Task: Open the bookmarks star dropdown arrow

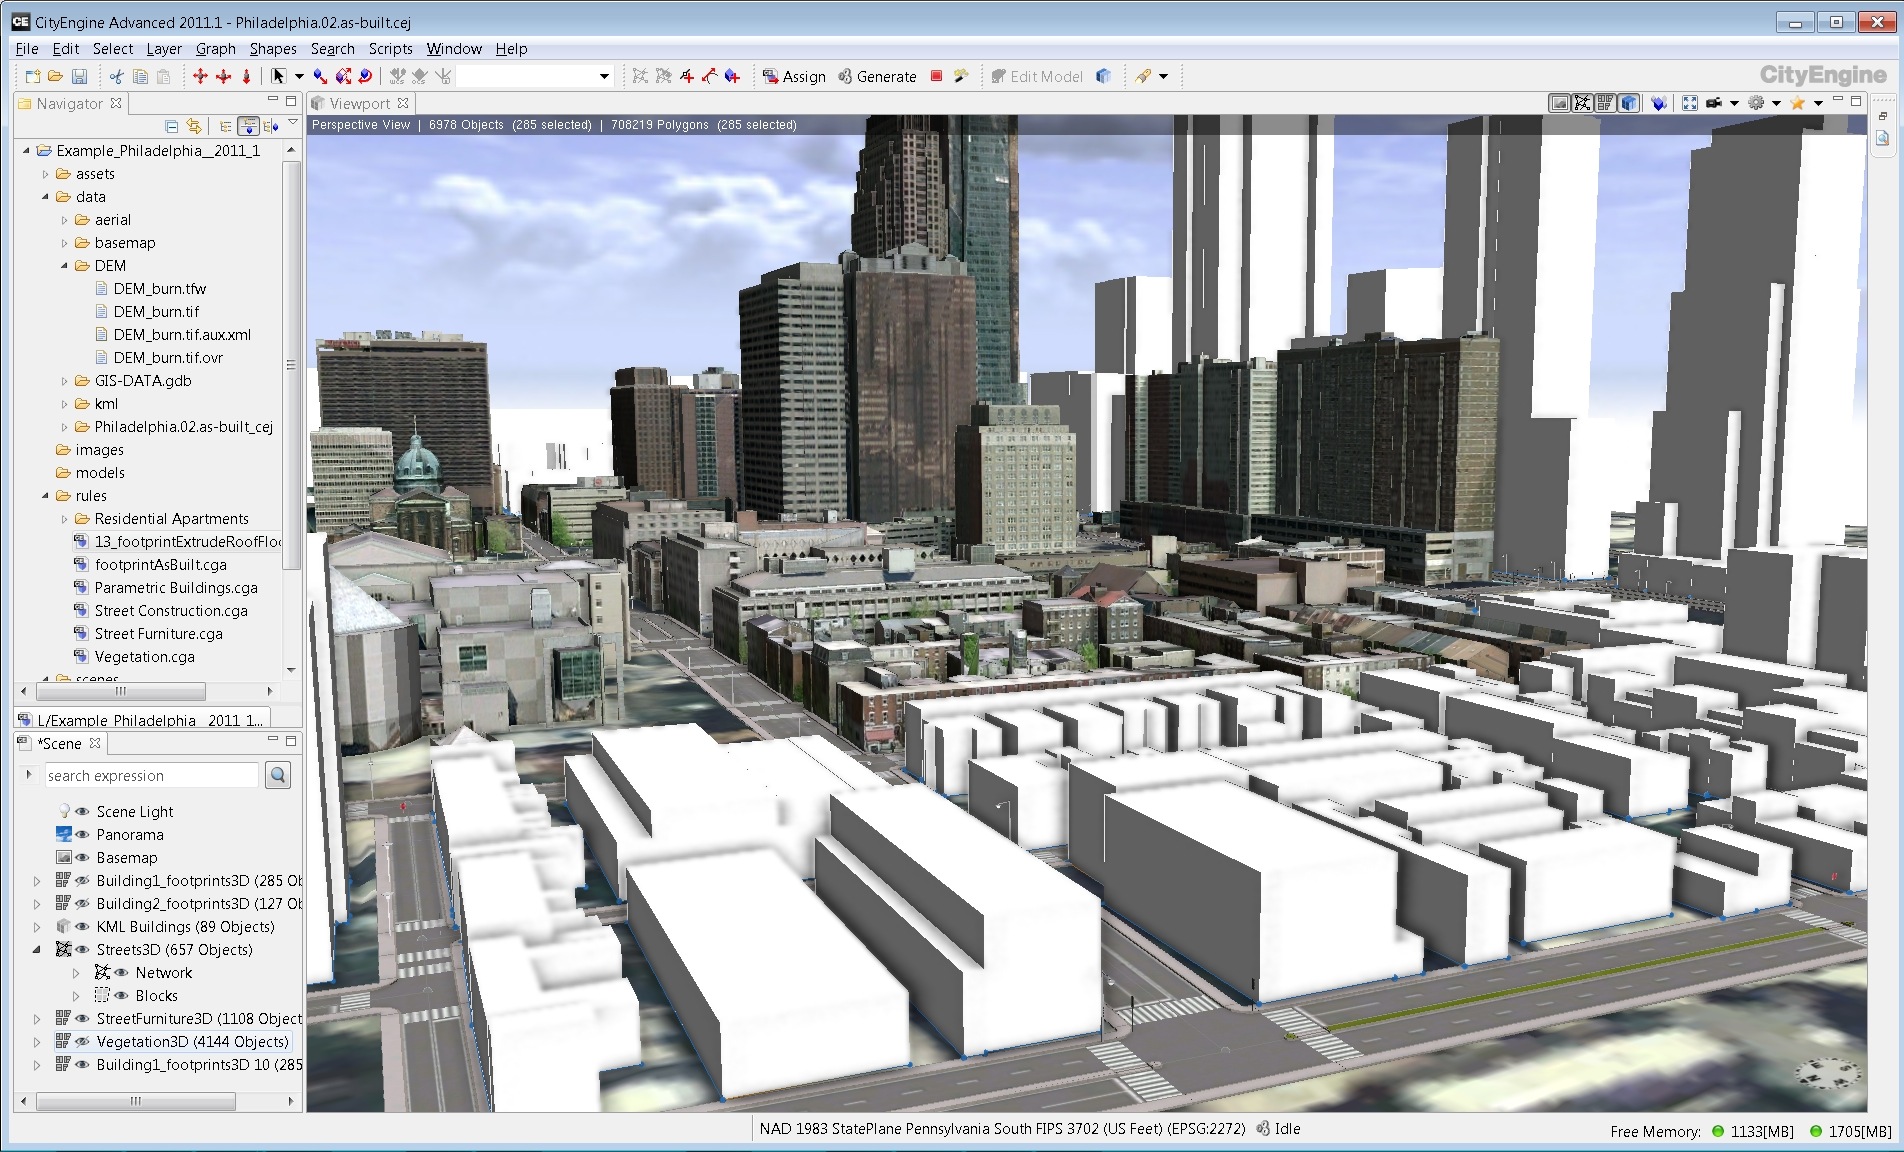Action: 1818,103
